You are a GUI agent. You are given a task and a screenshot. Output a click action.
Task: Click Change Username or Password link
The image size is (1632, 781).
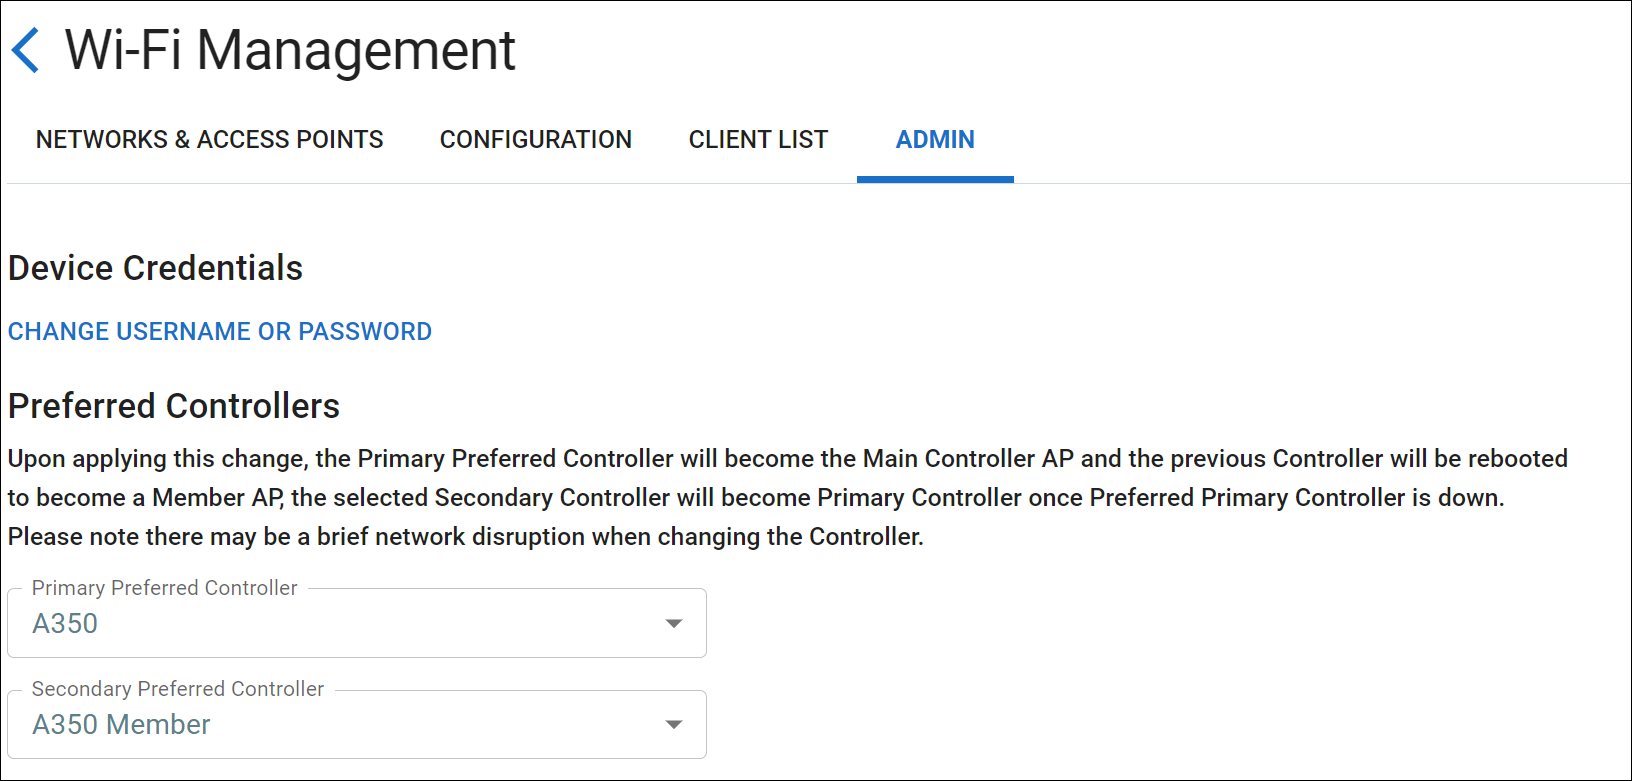click(x=220, y=332)
